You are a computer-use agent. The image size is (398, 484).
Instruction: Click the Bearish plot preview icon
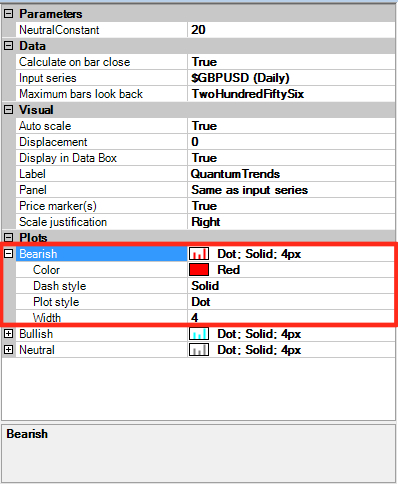[x=199, y=254]
